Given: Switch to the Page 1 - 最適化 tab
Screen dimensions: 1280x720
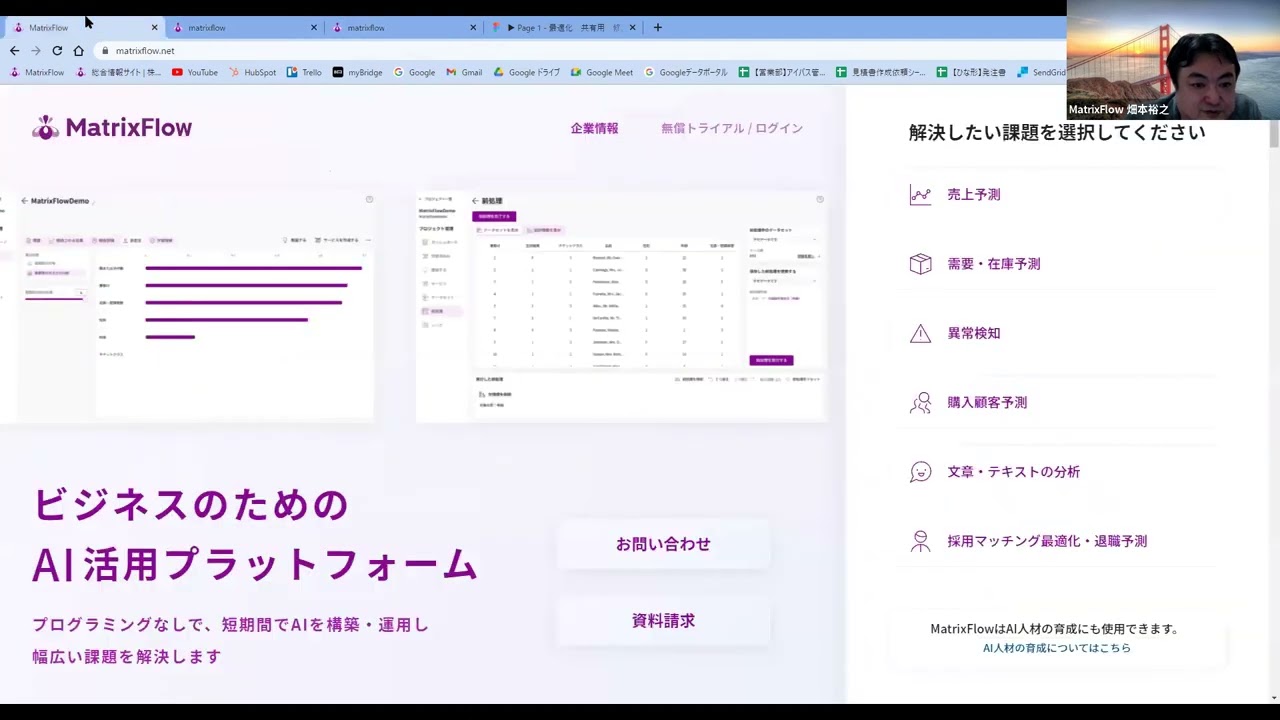Looking at the screenshot, I should (x=560, y=28).
